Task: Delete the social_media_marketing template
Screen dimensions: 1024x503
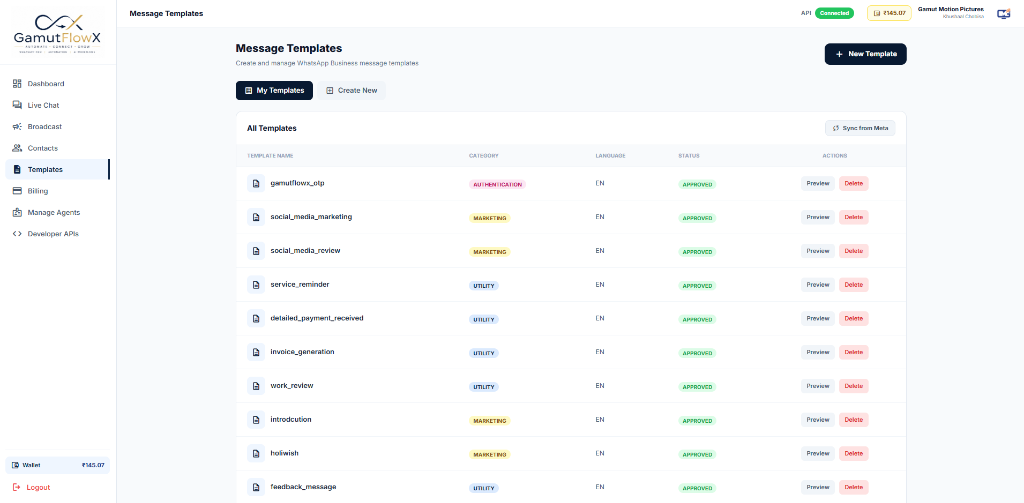Action: click(854, 217)
